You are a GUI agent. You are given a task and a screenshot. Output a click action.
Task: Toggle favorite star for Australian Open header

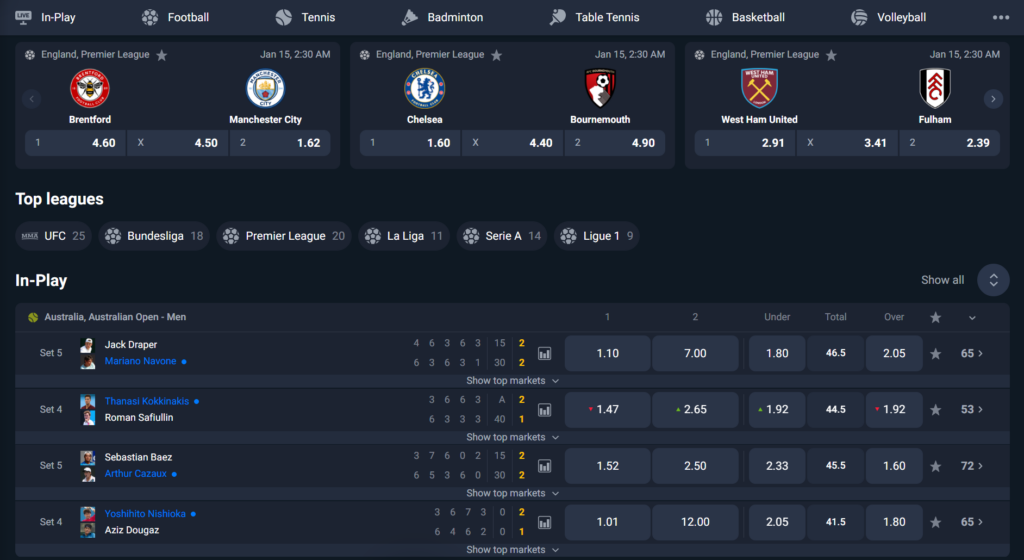(935, 317)
